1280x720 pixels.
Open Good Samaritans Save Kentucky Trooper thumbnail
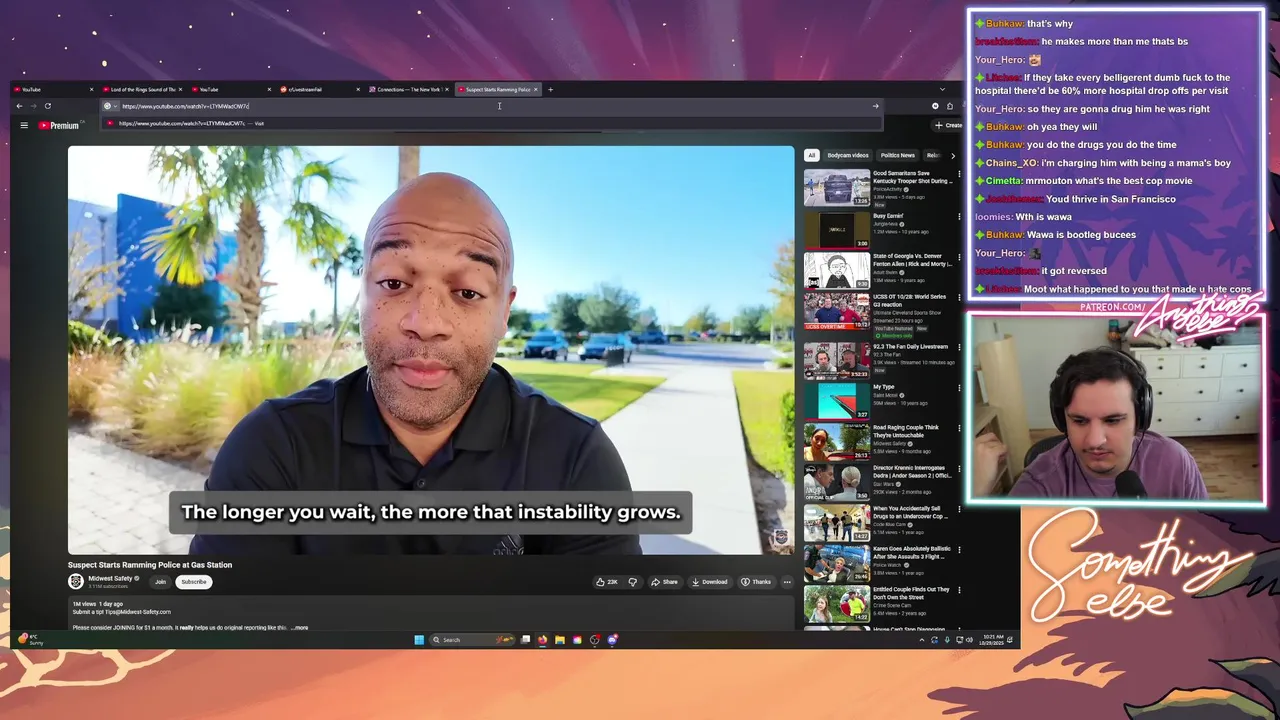(x=837, y=188)
